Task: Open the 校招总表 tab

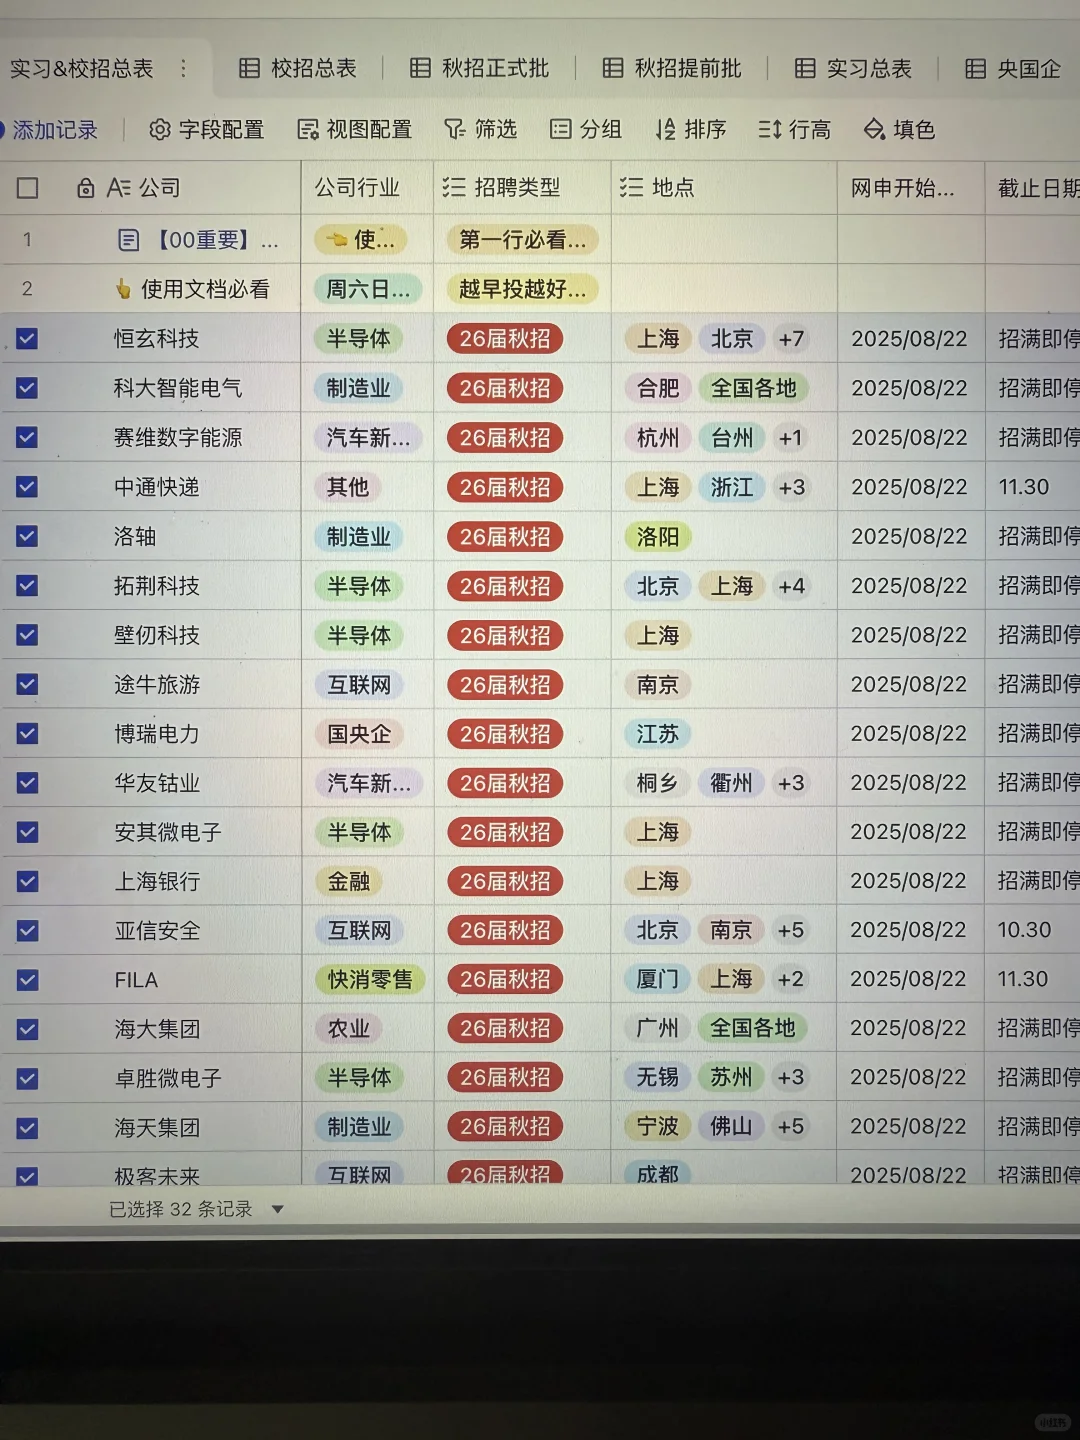Action: pos(298,68)
